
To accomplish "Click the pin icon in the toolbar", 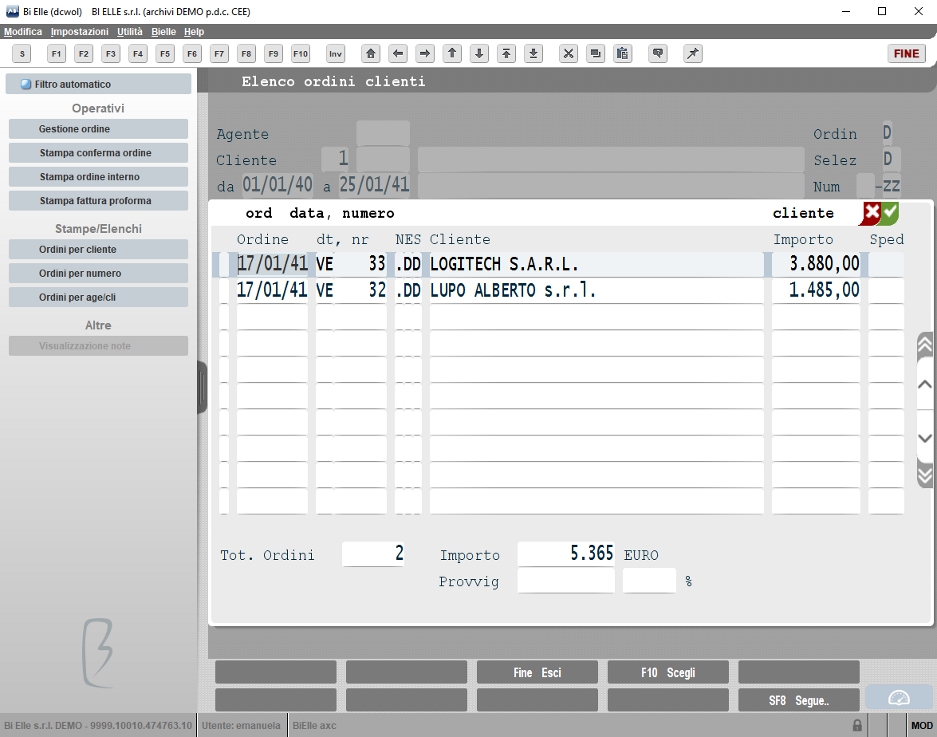I will coord(693,54).
